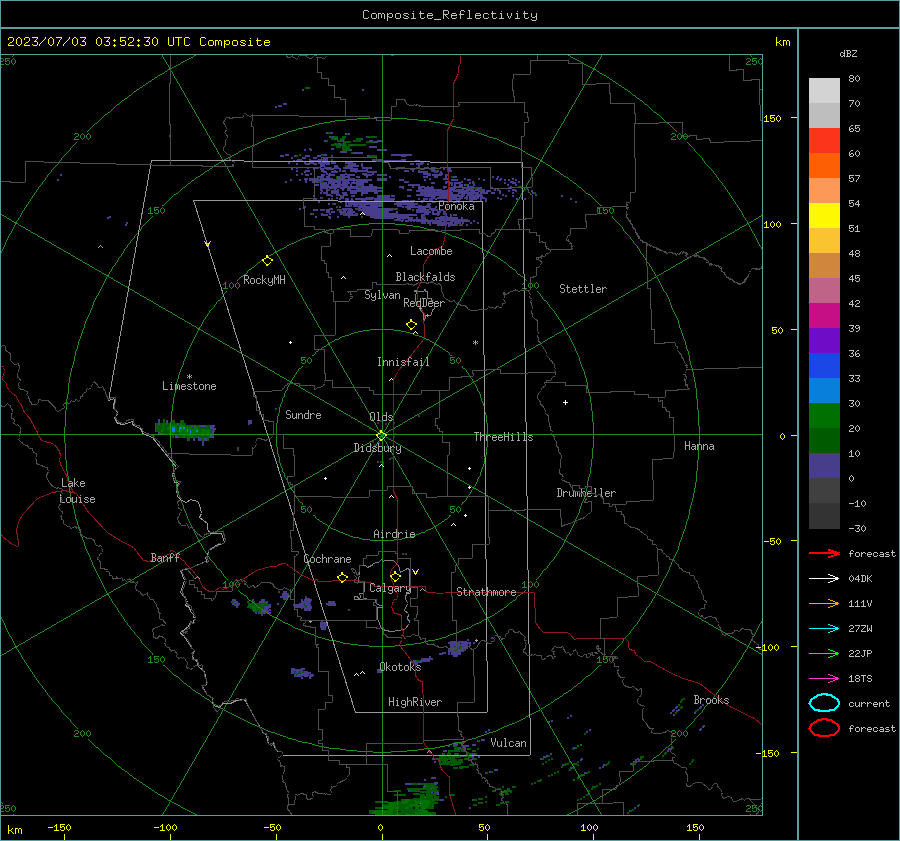The image size is (900, 841).
Task: Click the Limestone label
Action: pyautogui.click(x=189, y=386)
